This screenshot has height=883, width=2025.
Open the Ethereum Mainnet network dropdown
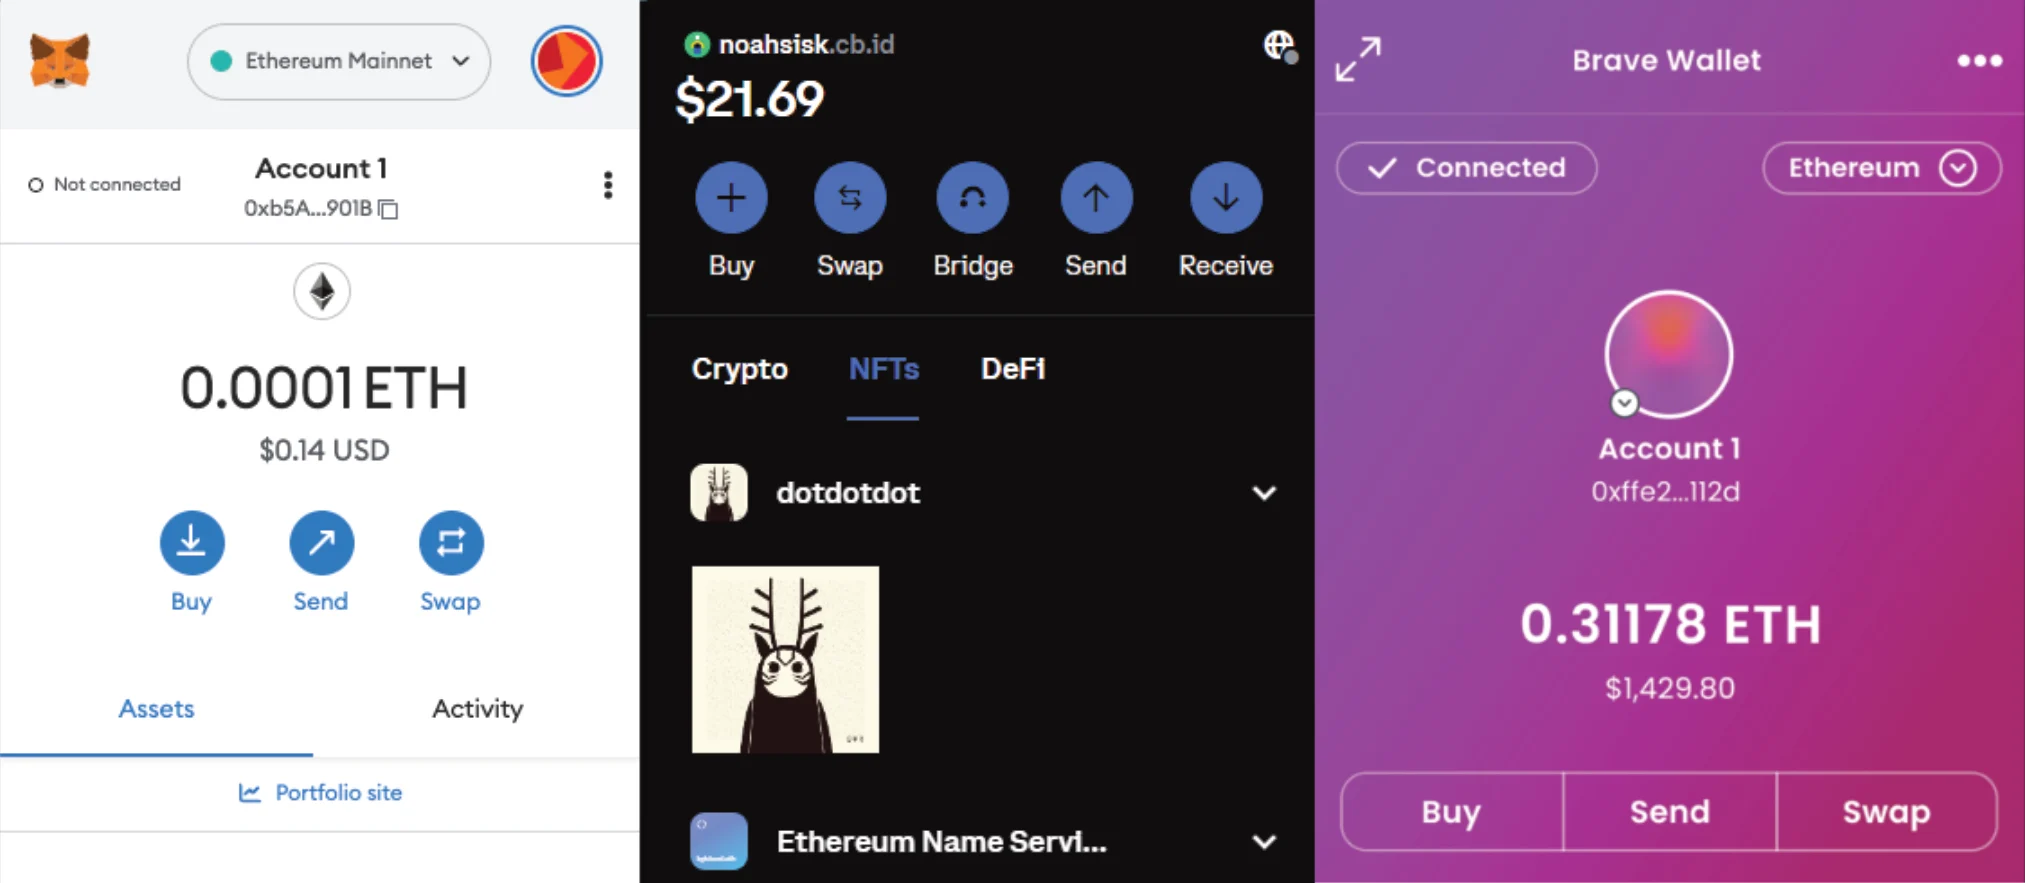339,61
